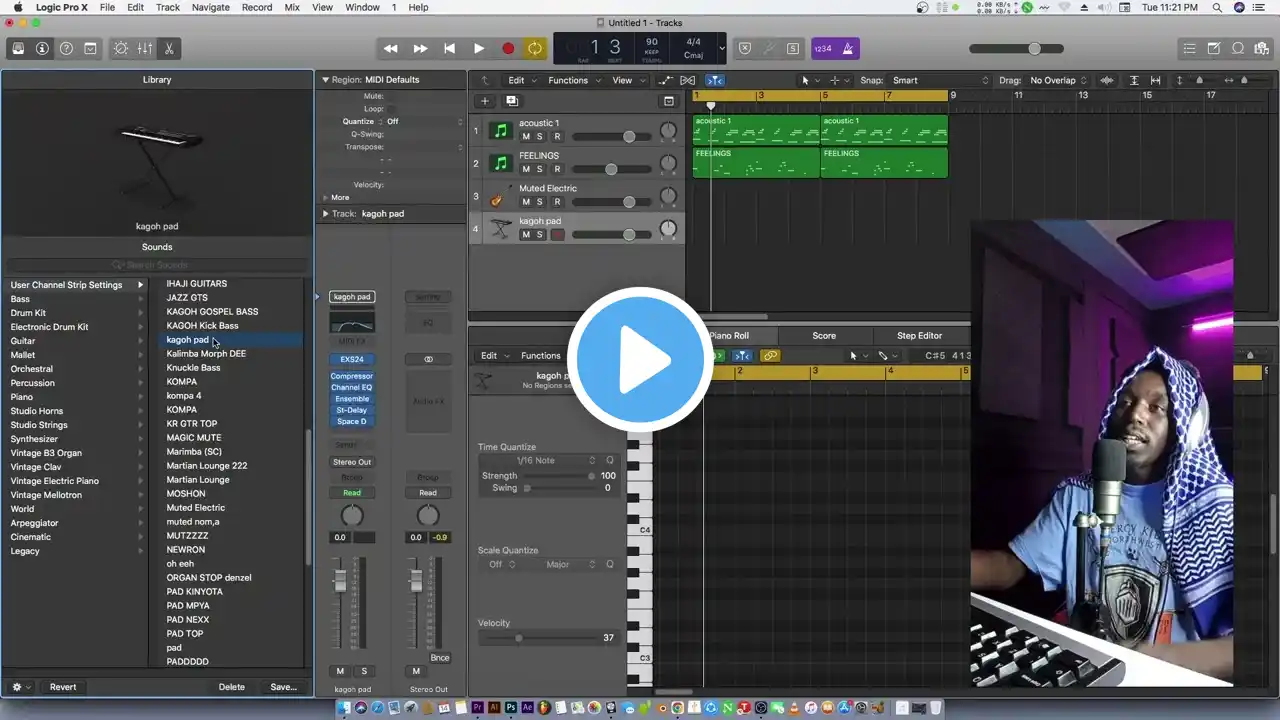This screenshot has height=720, width=1280.
Task: Click the EXS24 instrument slot
Action: click(352, 359)
